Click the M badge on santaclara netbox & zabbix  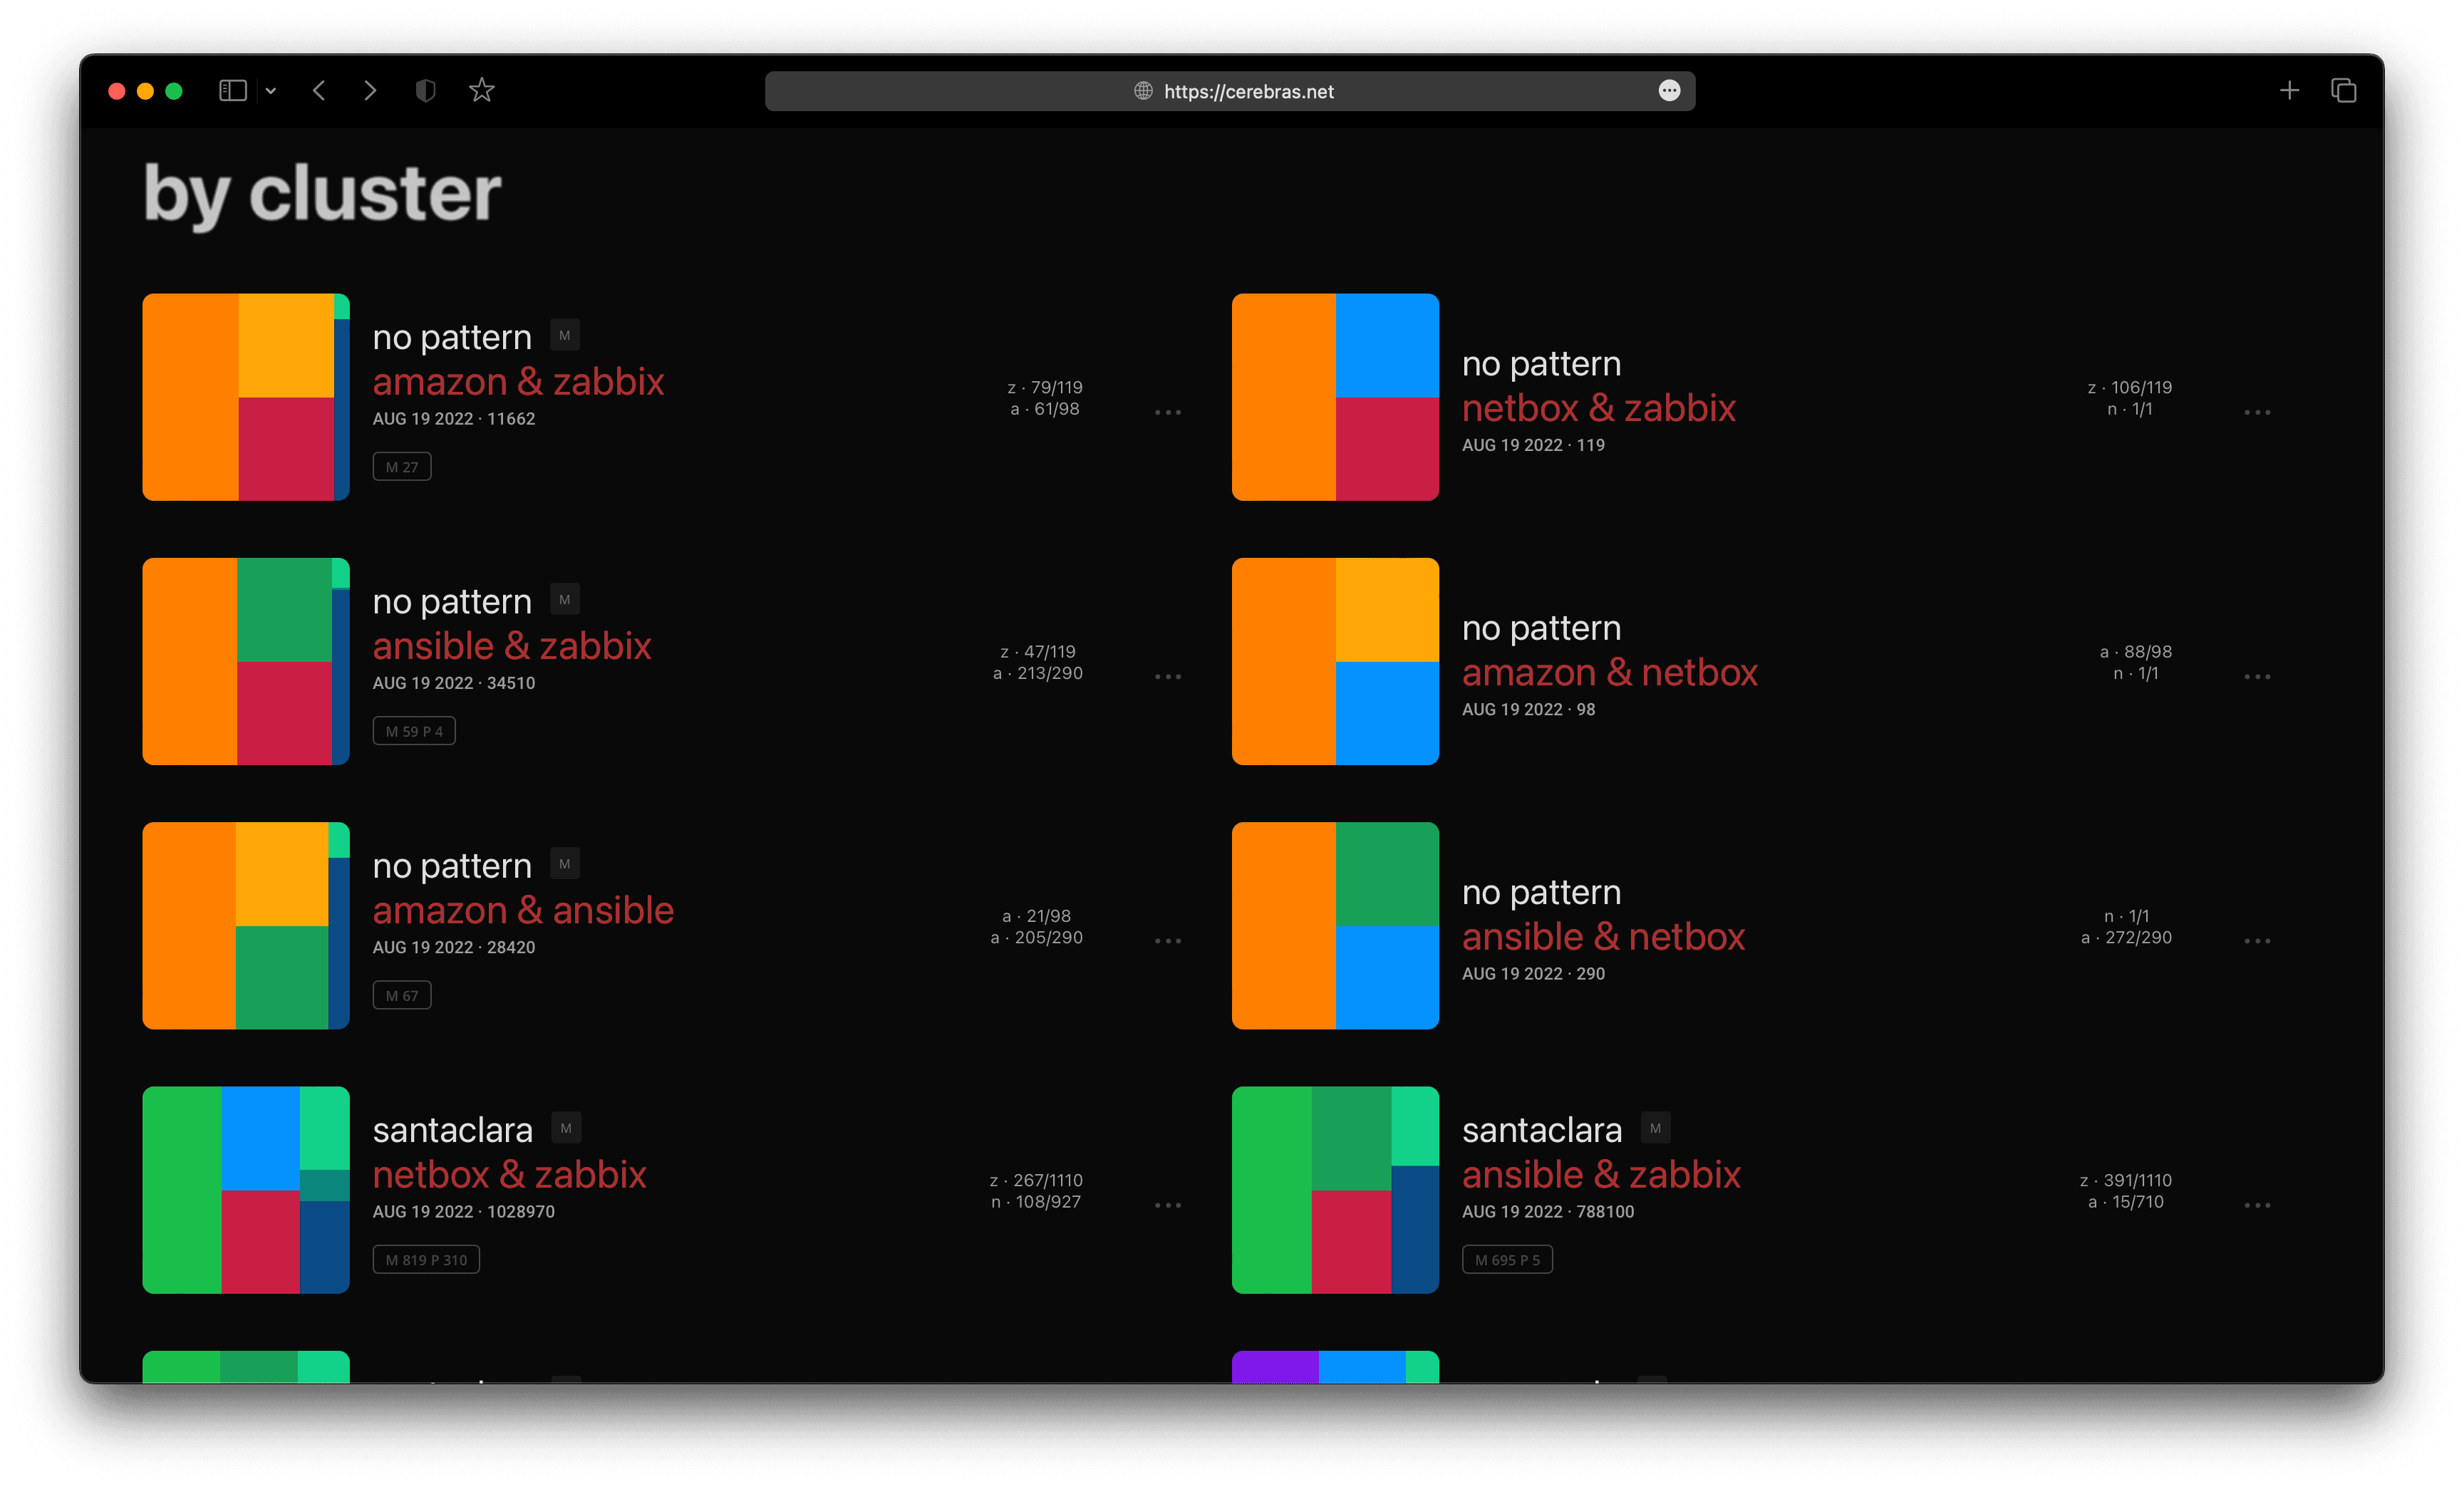tap(566, 1129)
